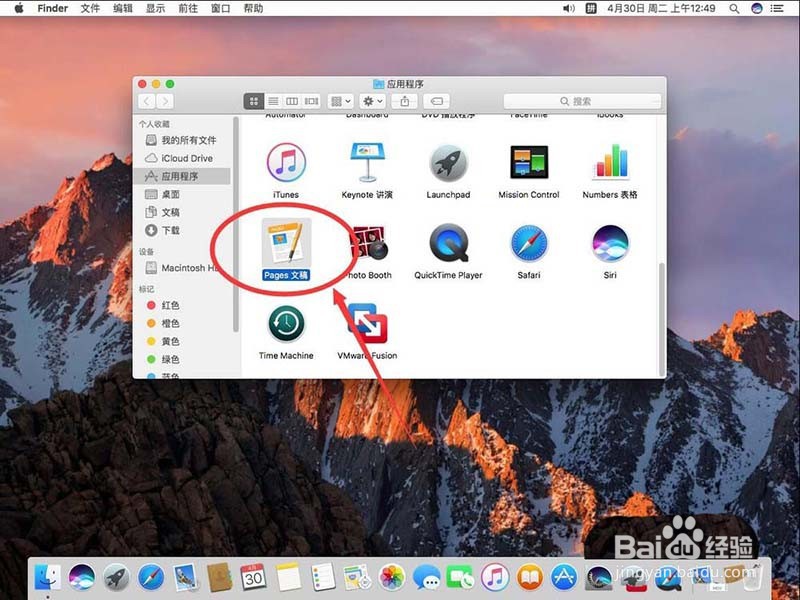Open Launchpad from the Dock
800x600 pixels.
116,578
